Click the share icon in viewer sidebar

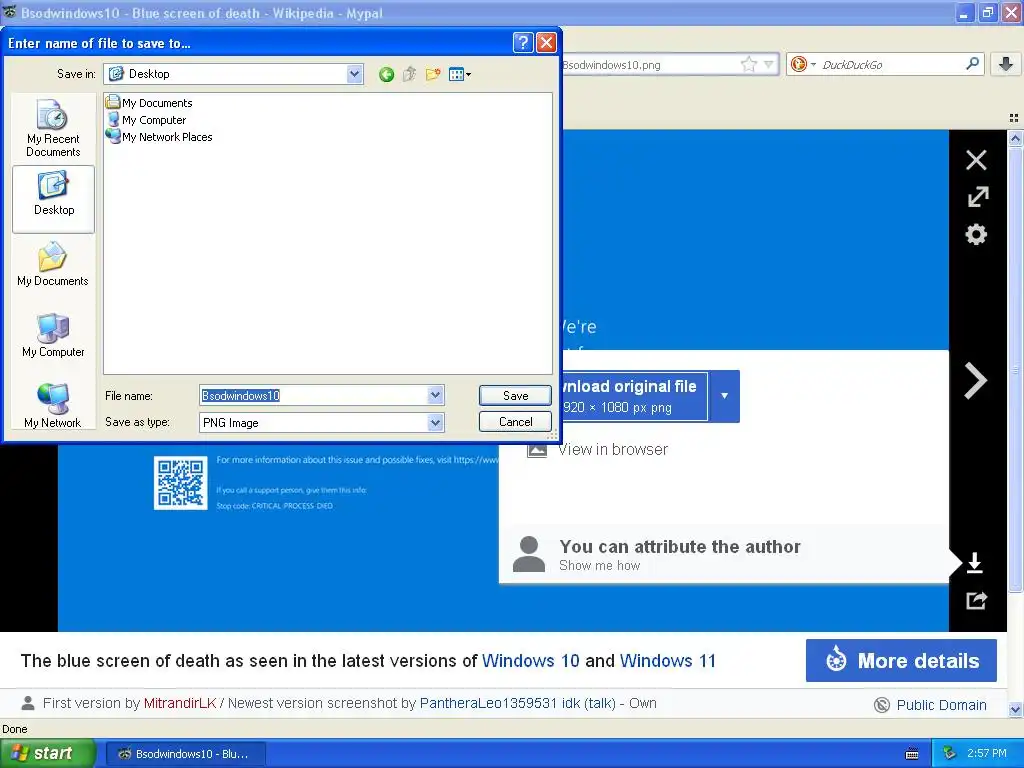click(976, 600)
